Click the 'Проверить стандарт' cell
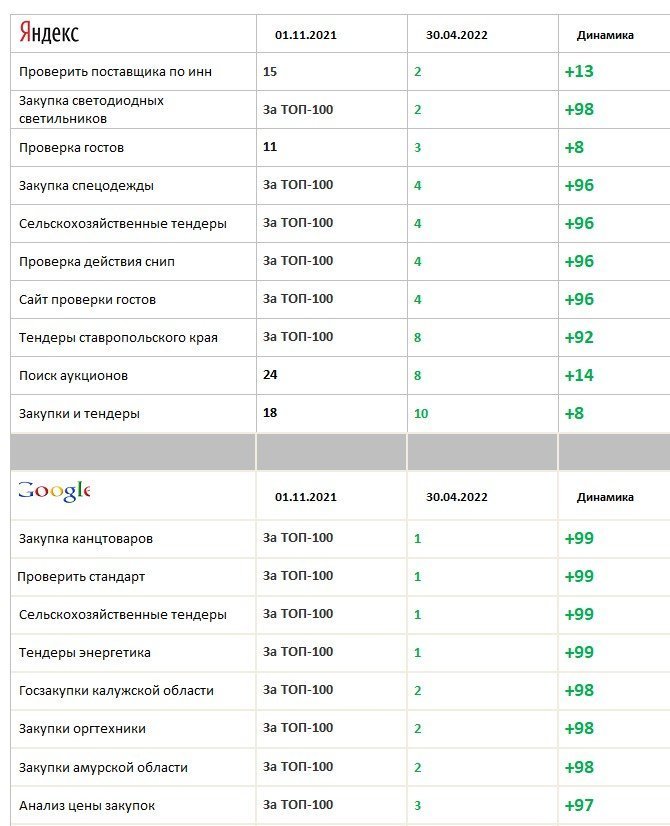 click(x=81, y=577)
